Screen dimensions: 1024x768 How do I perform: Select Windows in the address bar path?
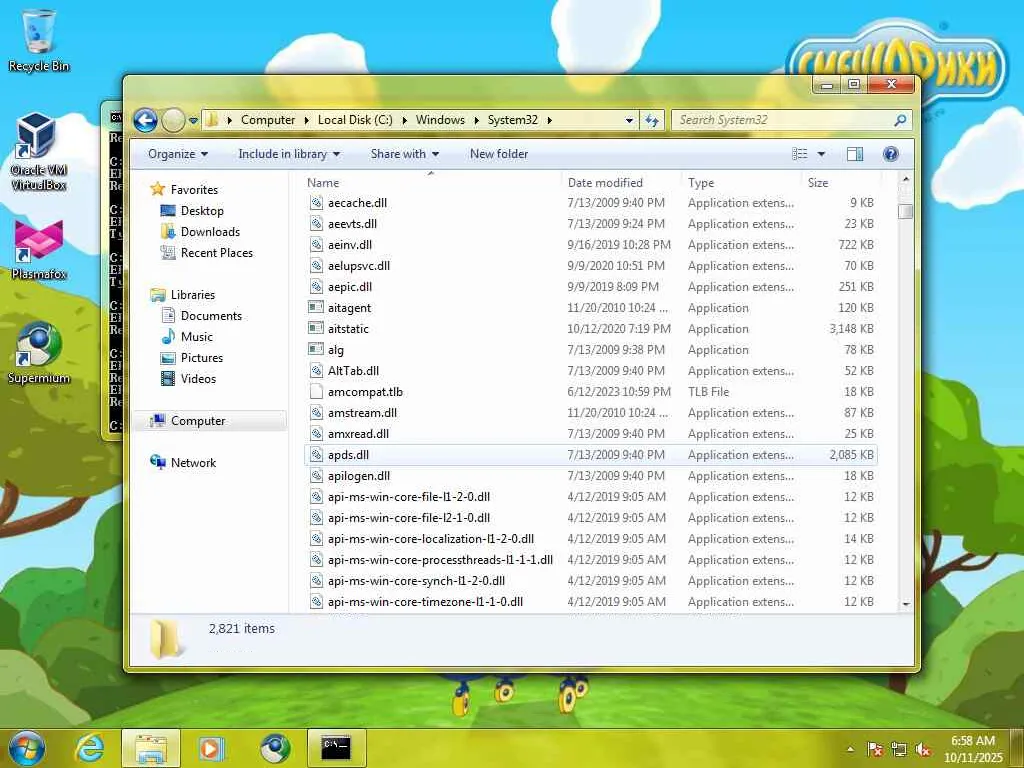[440, 120]
